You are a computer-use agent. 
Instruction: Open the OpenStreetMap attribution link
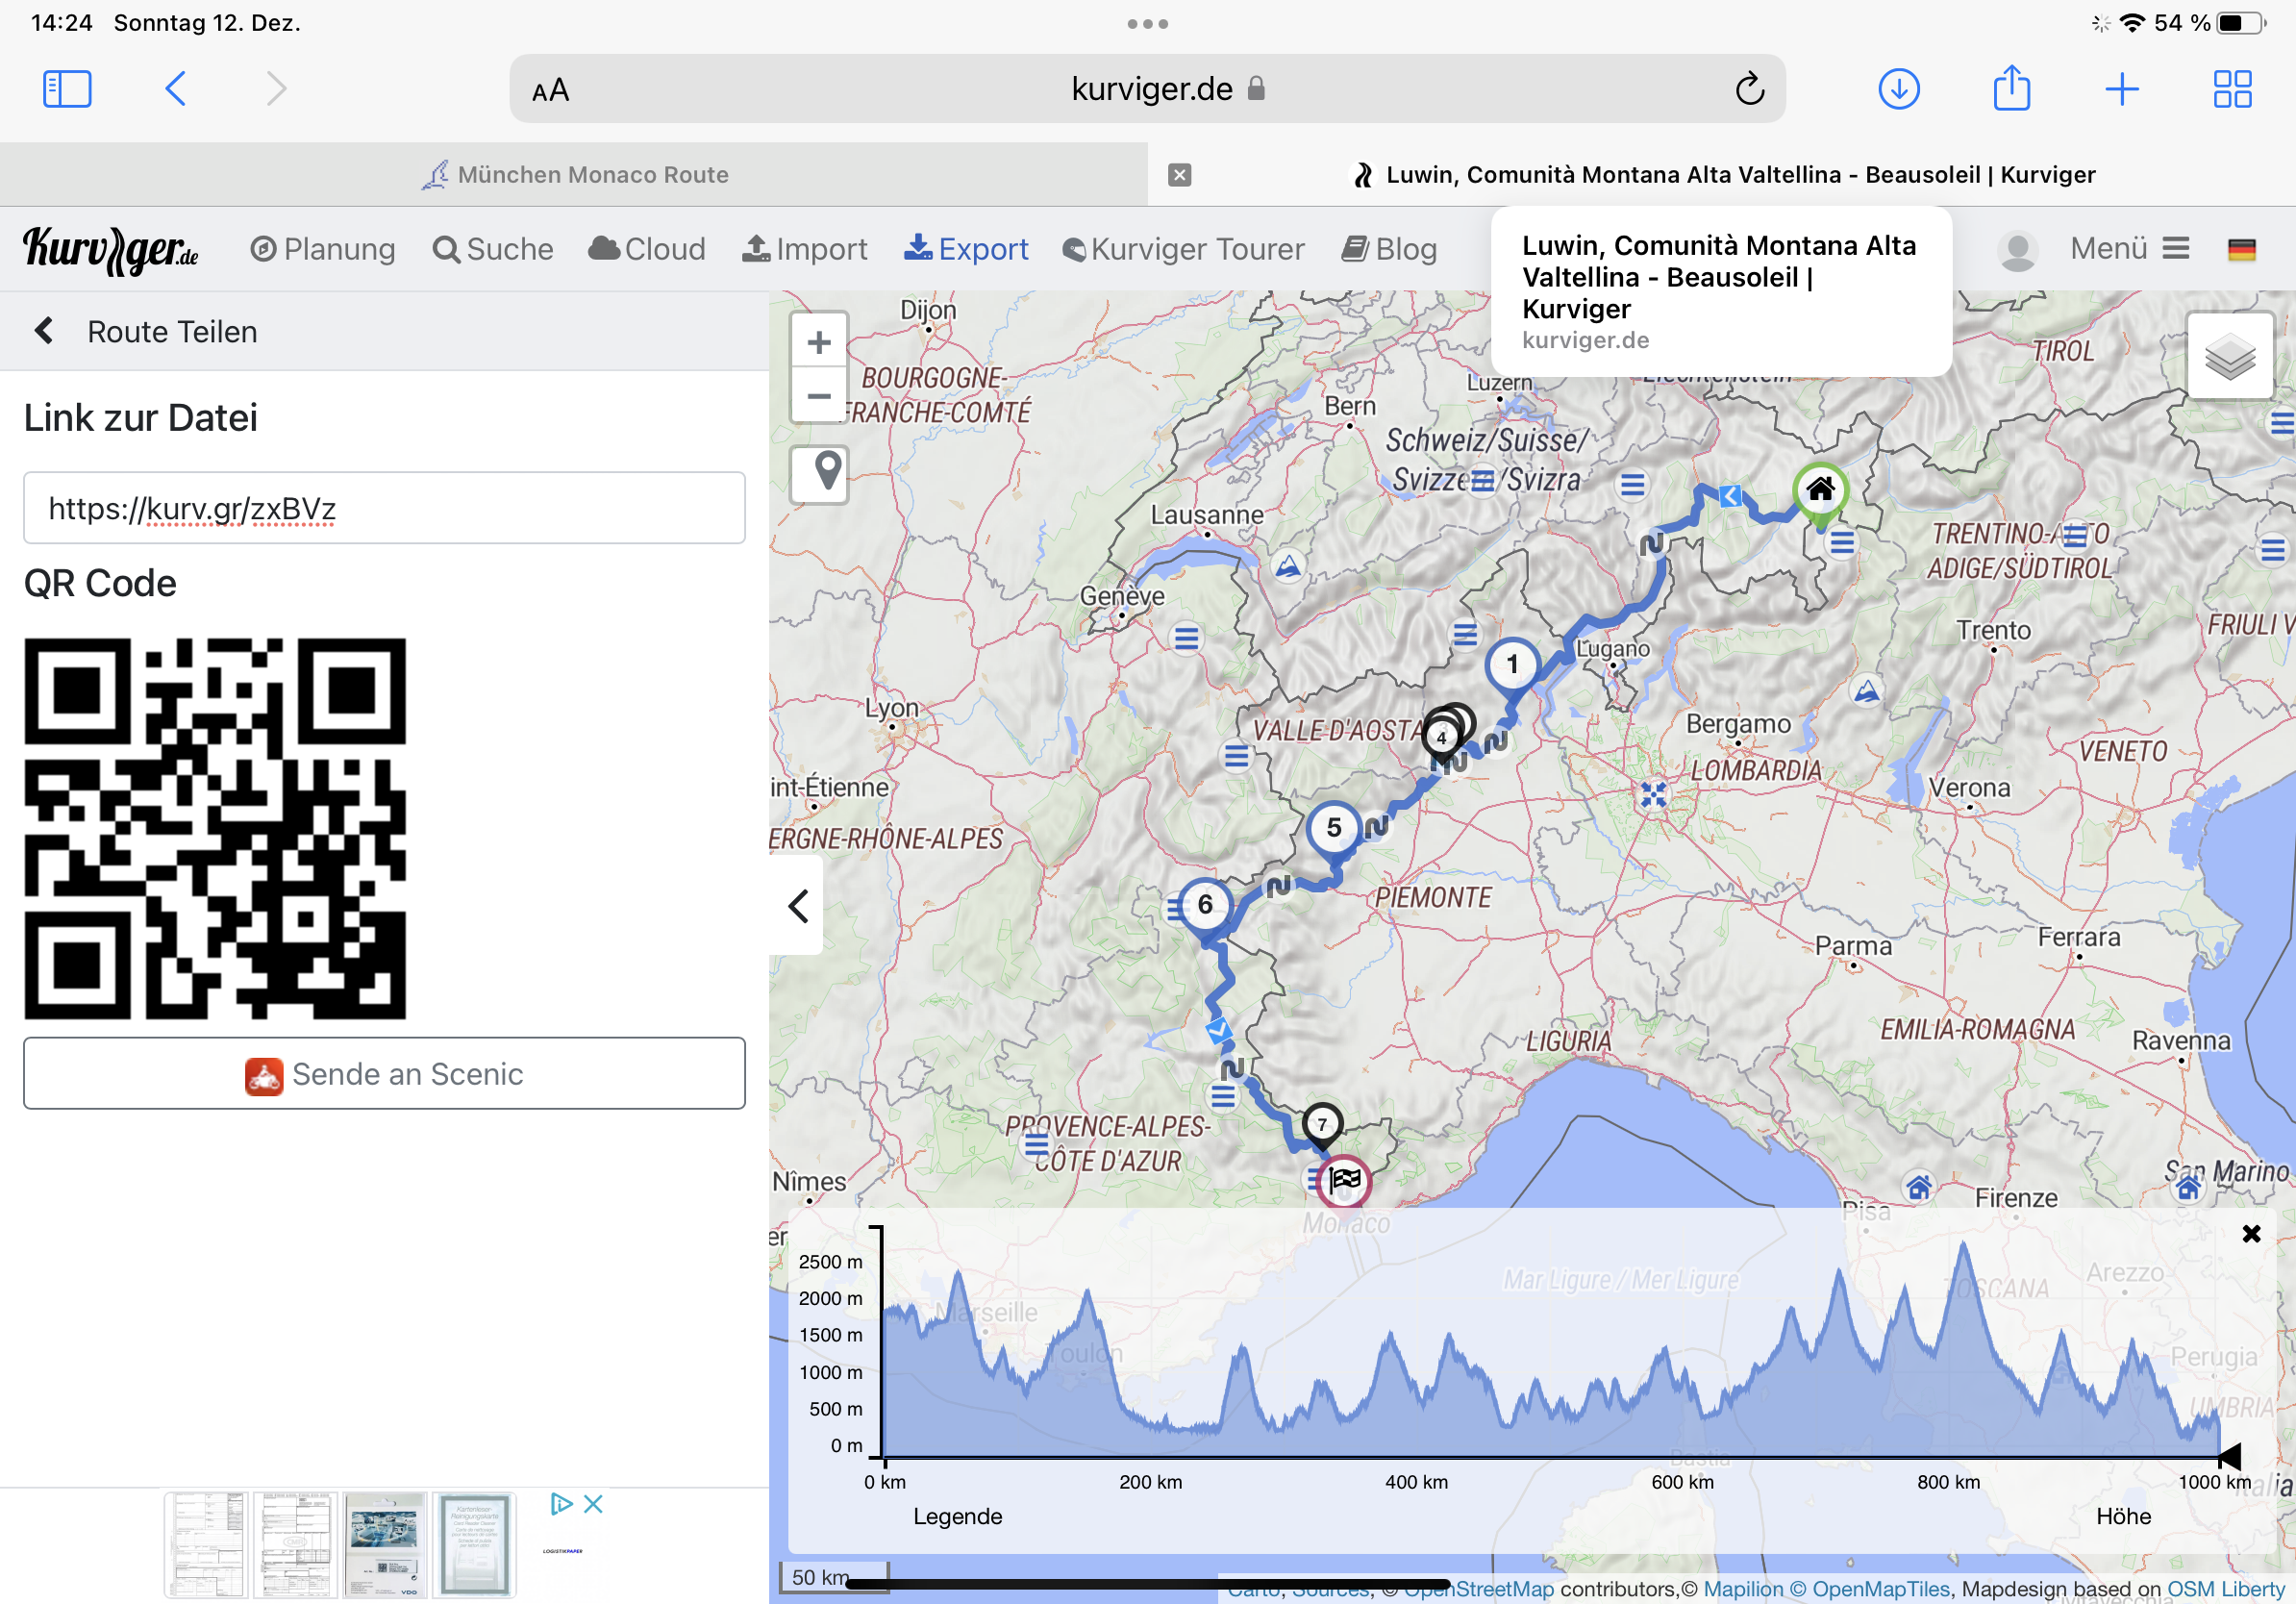(x=1479, y=1588)
